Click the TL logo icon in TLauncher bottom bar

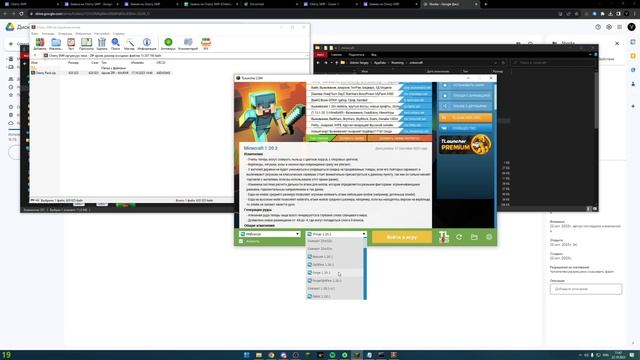[444, 237]
